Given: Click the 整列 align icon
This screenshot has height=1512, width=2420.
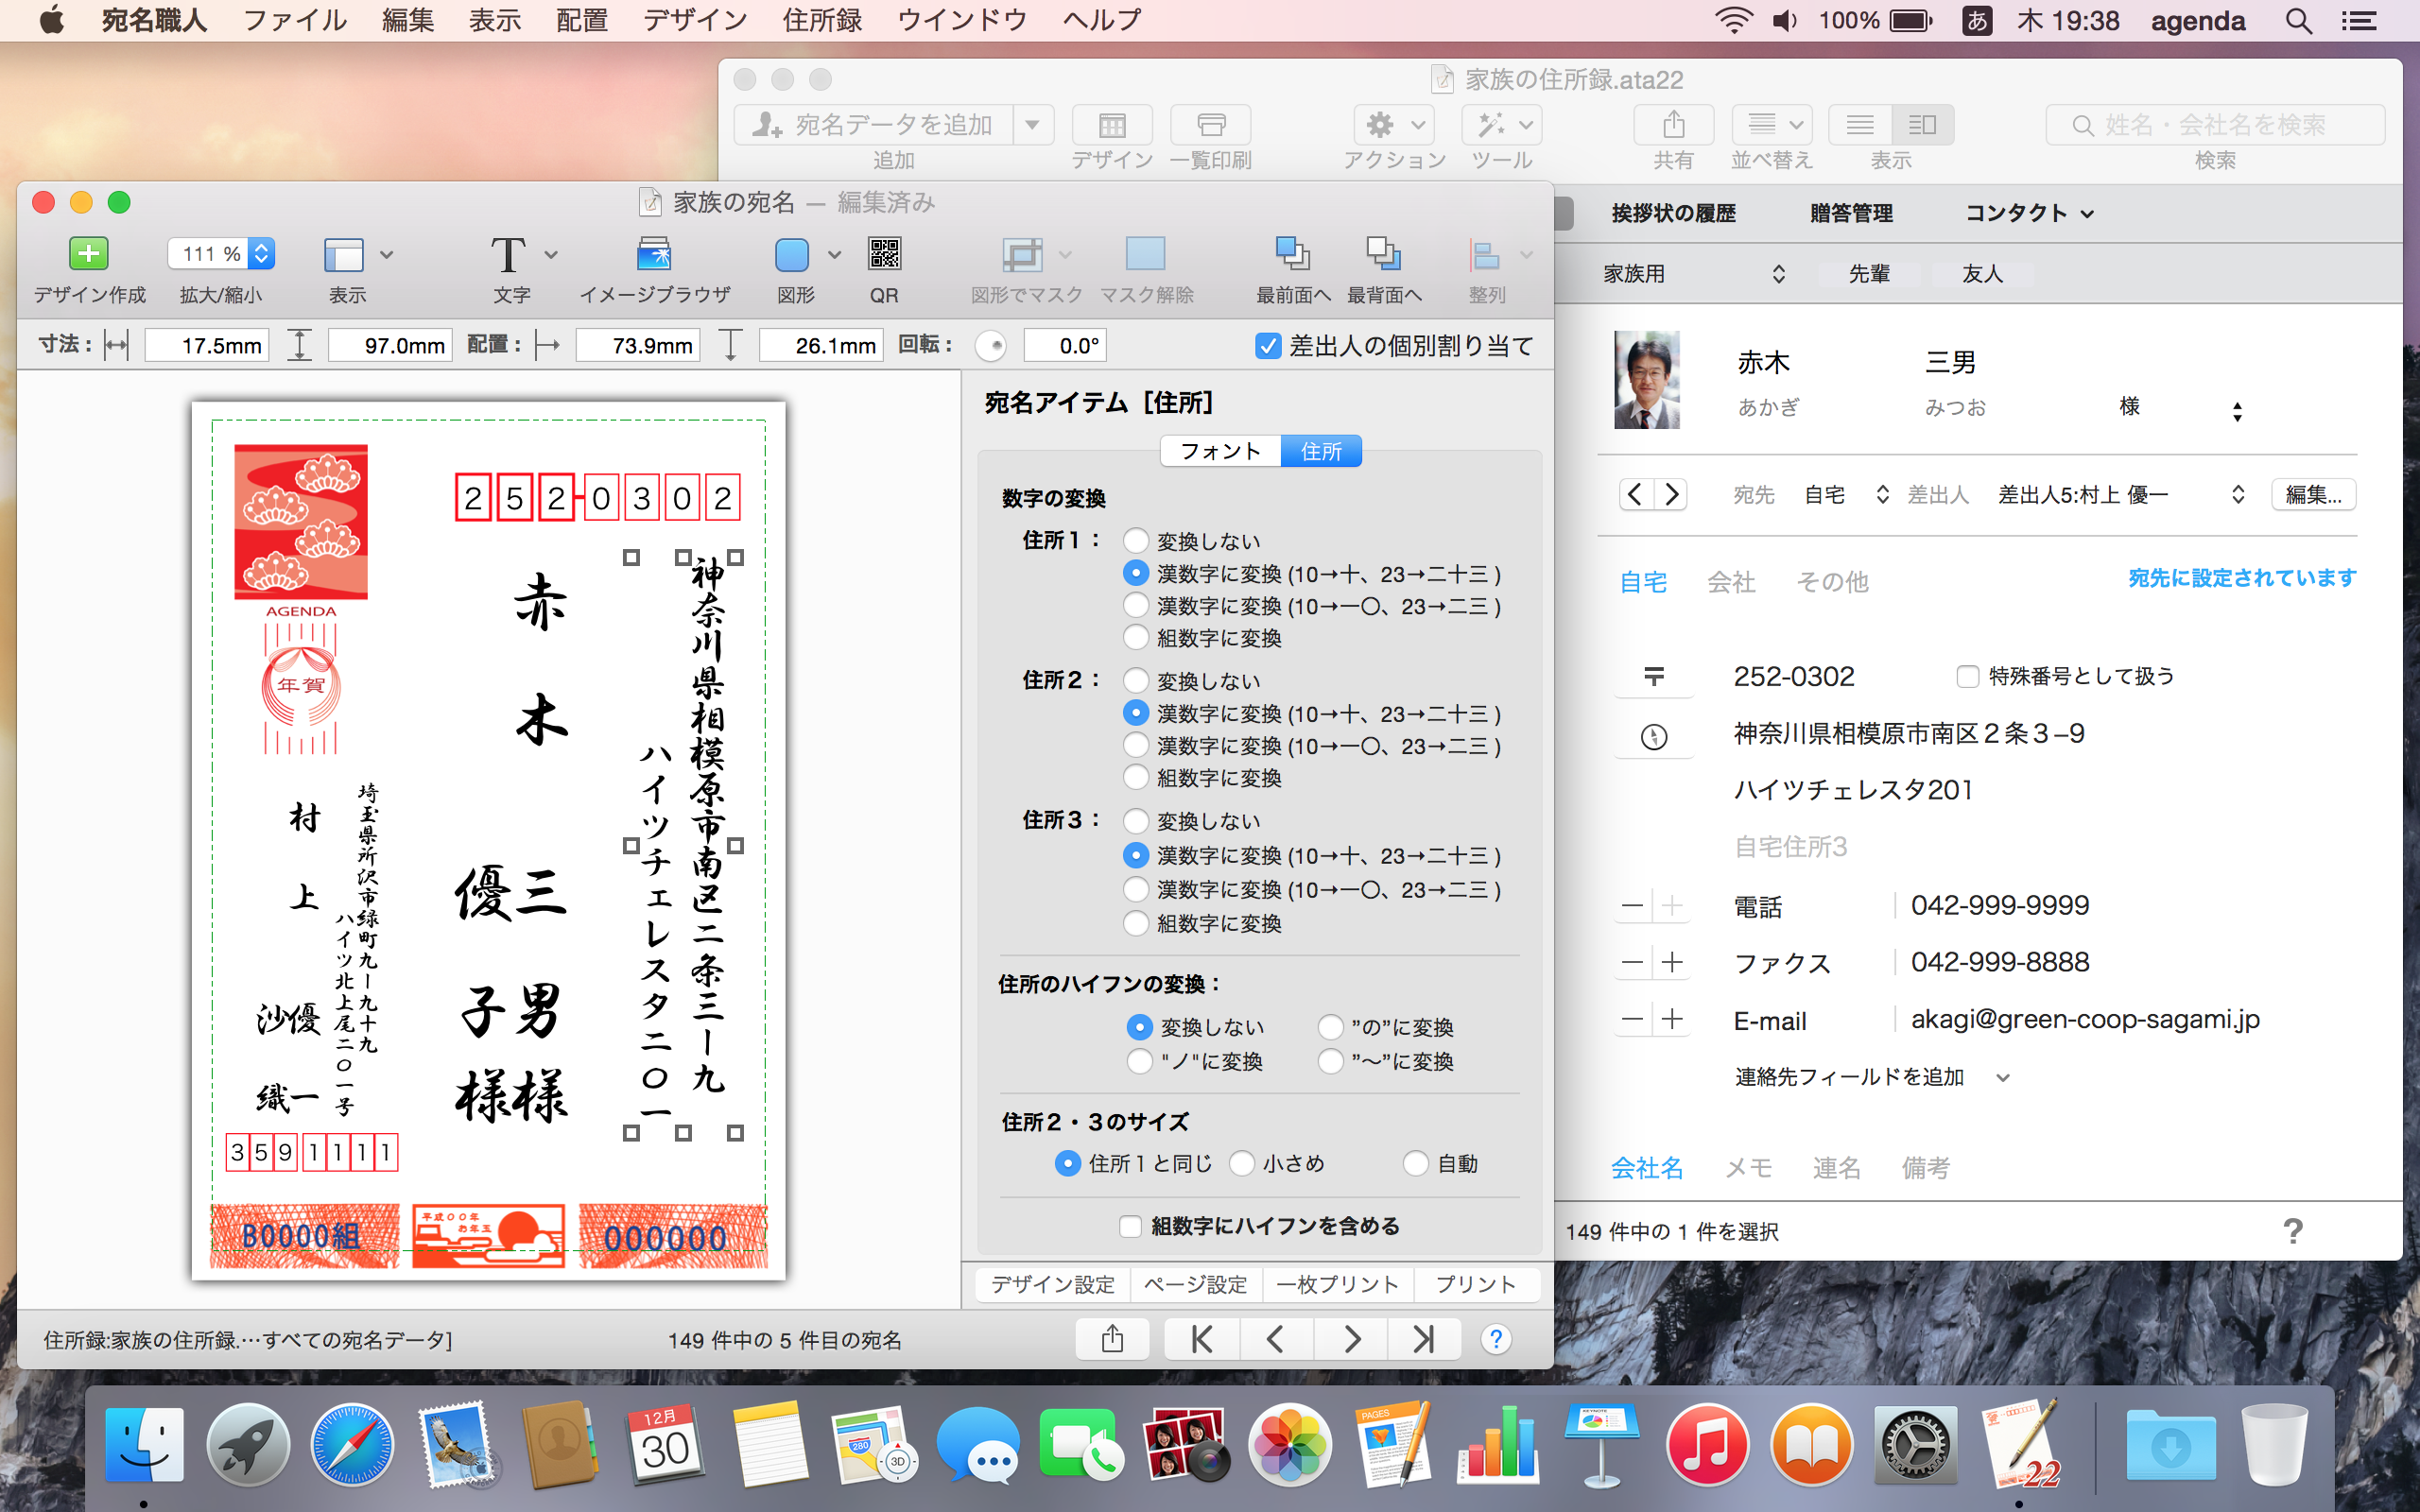Looking at the screenshot, I should [x=1485, y=254].
